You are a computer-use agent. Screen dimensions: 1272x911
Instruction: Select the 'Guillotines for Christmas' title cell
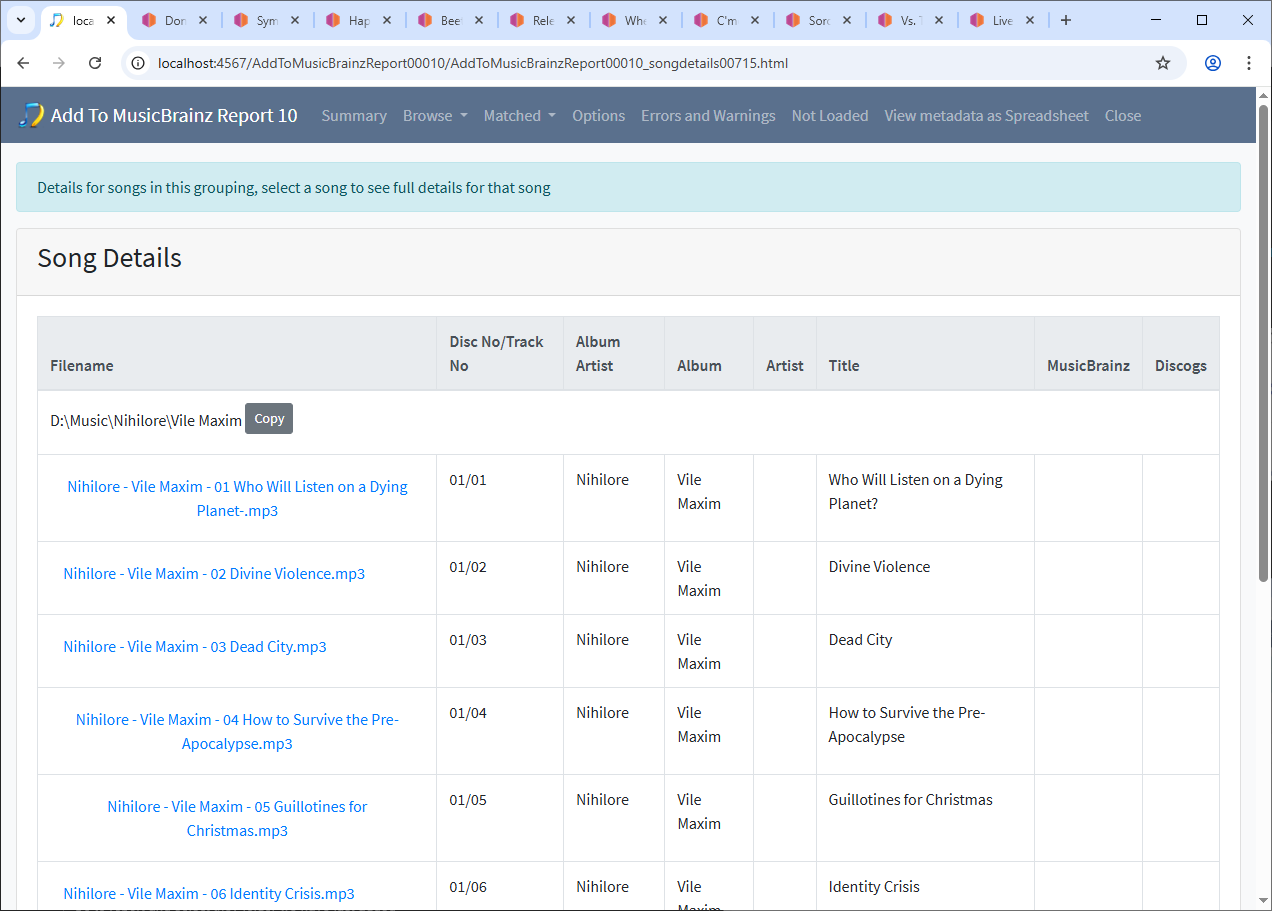click(925, 818)
